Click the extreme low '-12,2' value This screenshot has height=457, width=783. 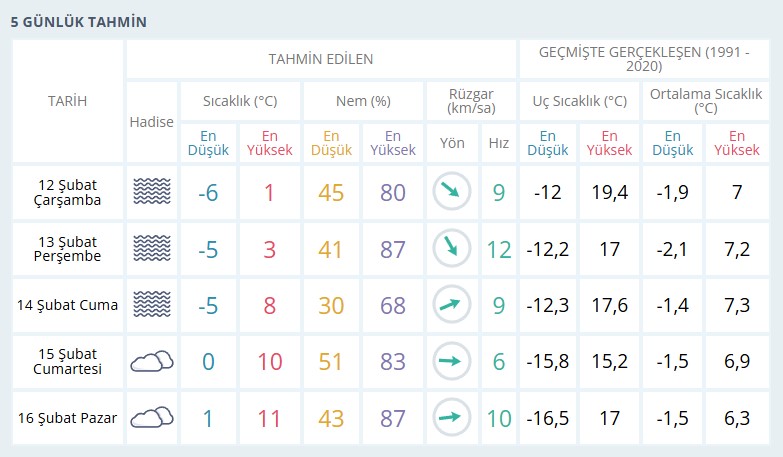coord(548,249)
